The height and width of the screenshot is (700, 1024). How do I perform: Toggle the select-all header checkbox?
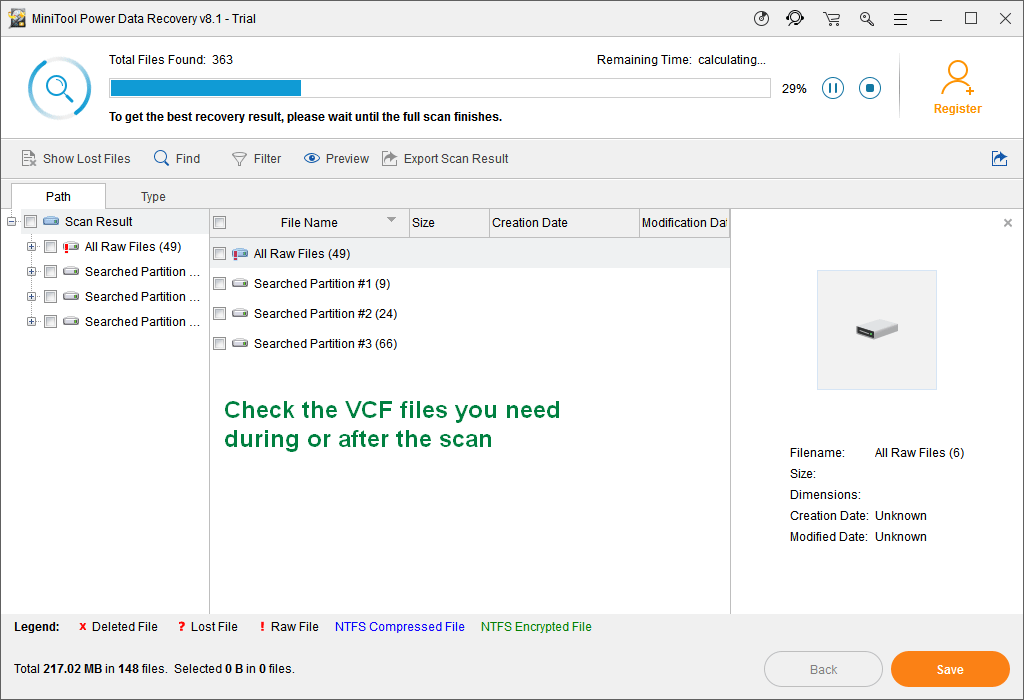click(x=220, y=223)
